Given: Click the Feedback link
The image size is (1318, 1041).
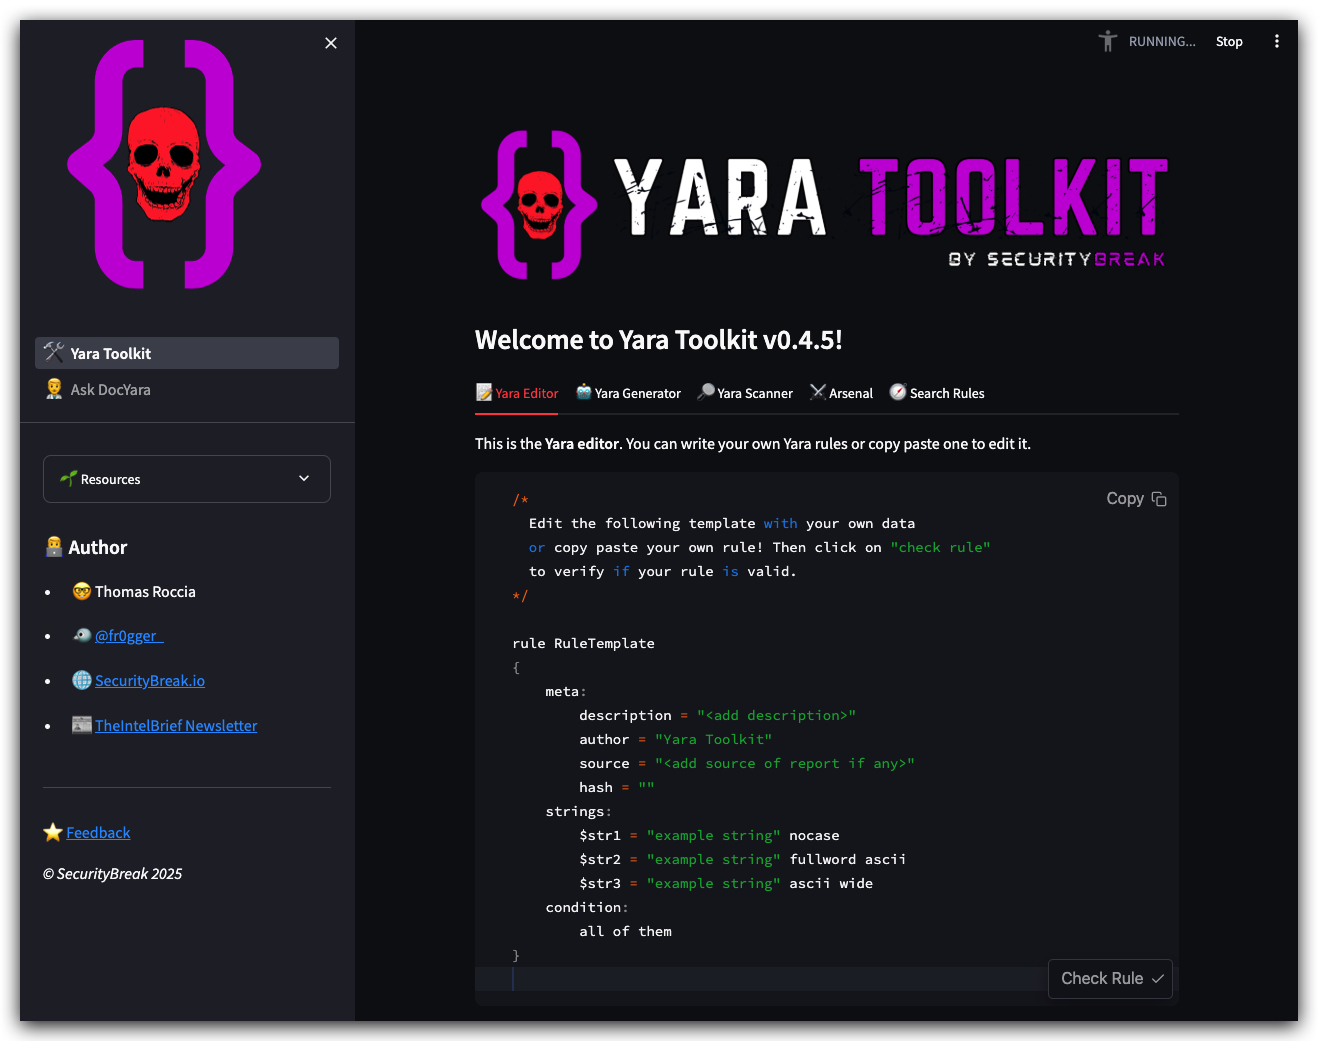Looking at the screenshot, I should coord(98,832).
